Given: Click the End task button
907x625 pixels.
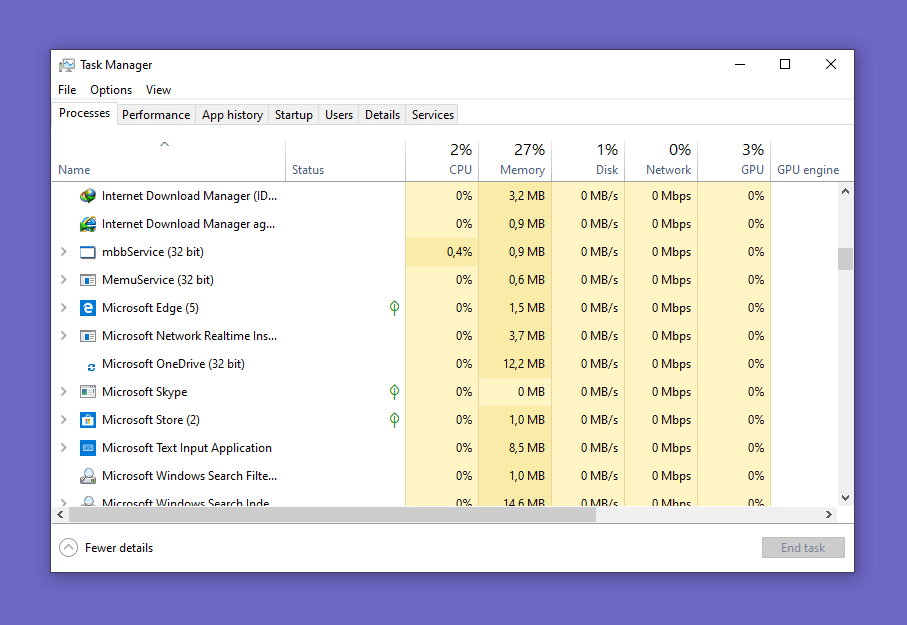Looking at the screenshot, I should (803, 547).
